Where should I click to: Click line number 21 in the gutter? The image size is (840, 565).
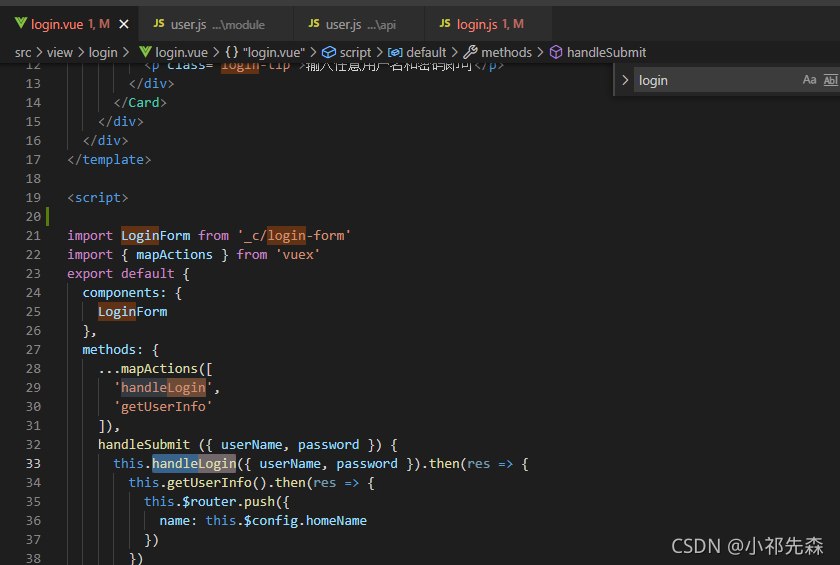coord(33,236)
